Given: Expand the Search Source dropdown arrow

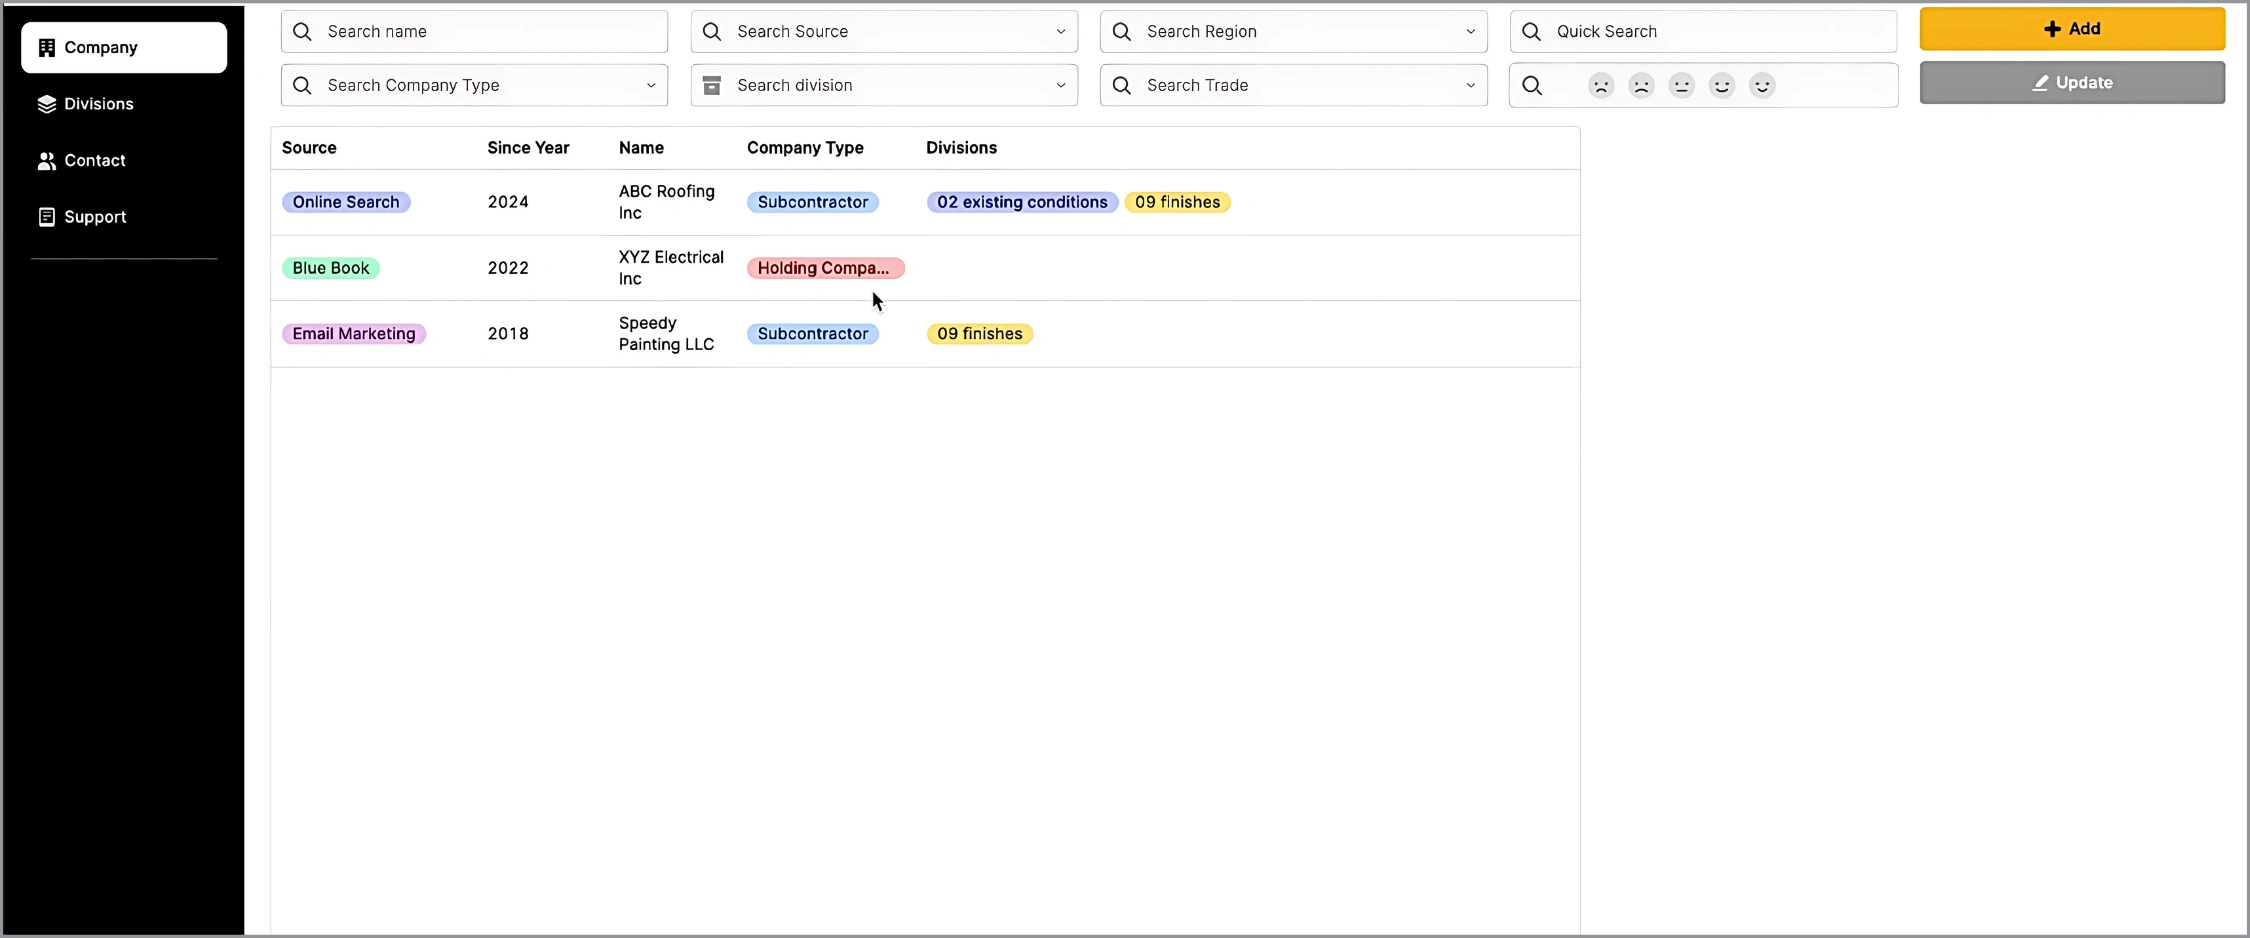Looking at the screenshot, I should click(1060, 32).
